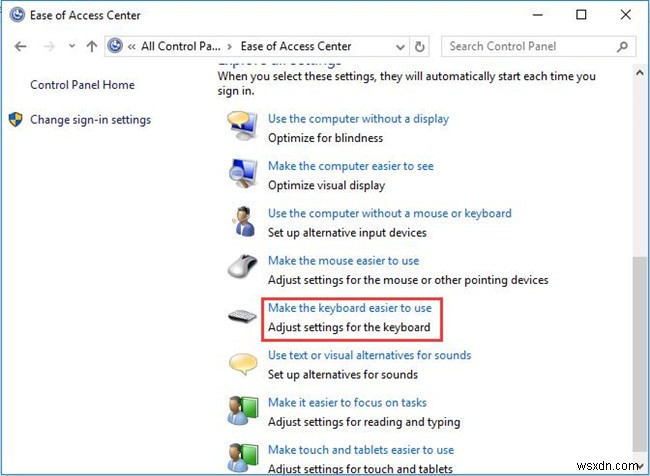Refresh the Ease of Access Center page
The width and height of the screenshot is (650, 476).
click(x=420, y=47)
